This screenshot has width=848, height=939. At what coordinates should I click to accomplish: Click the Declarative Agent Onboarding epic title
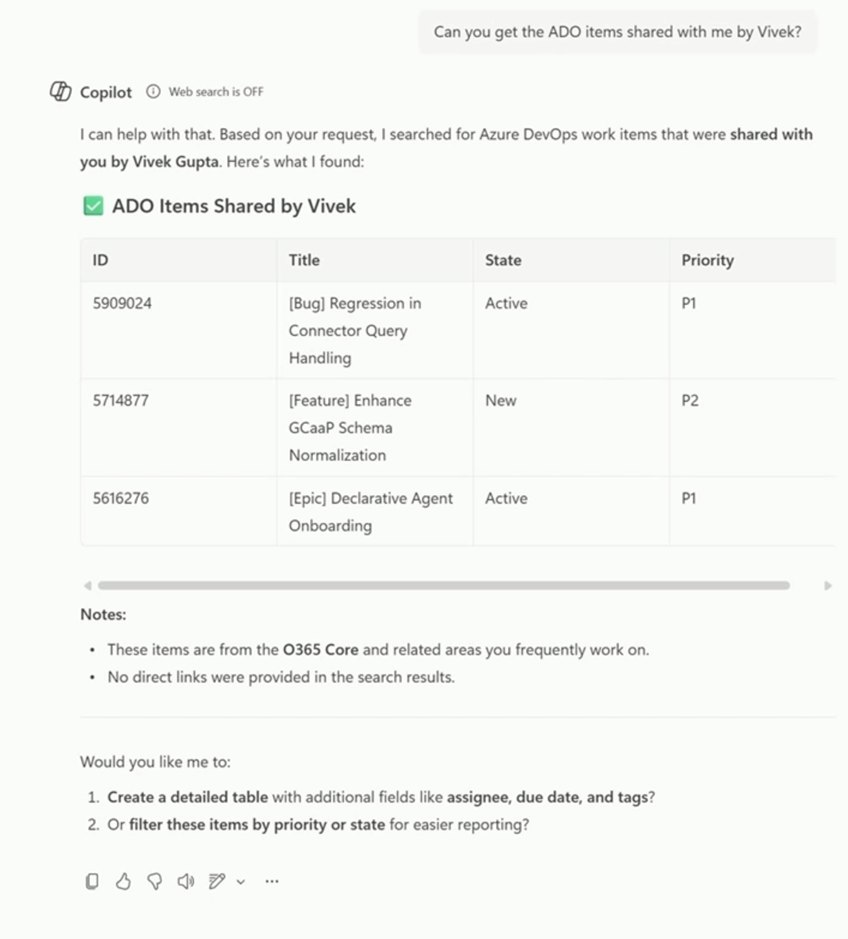click(370, 512)
